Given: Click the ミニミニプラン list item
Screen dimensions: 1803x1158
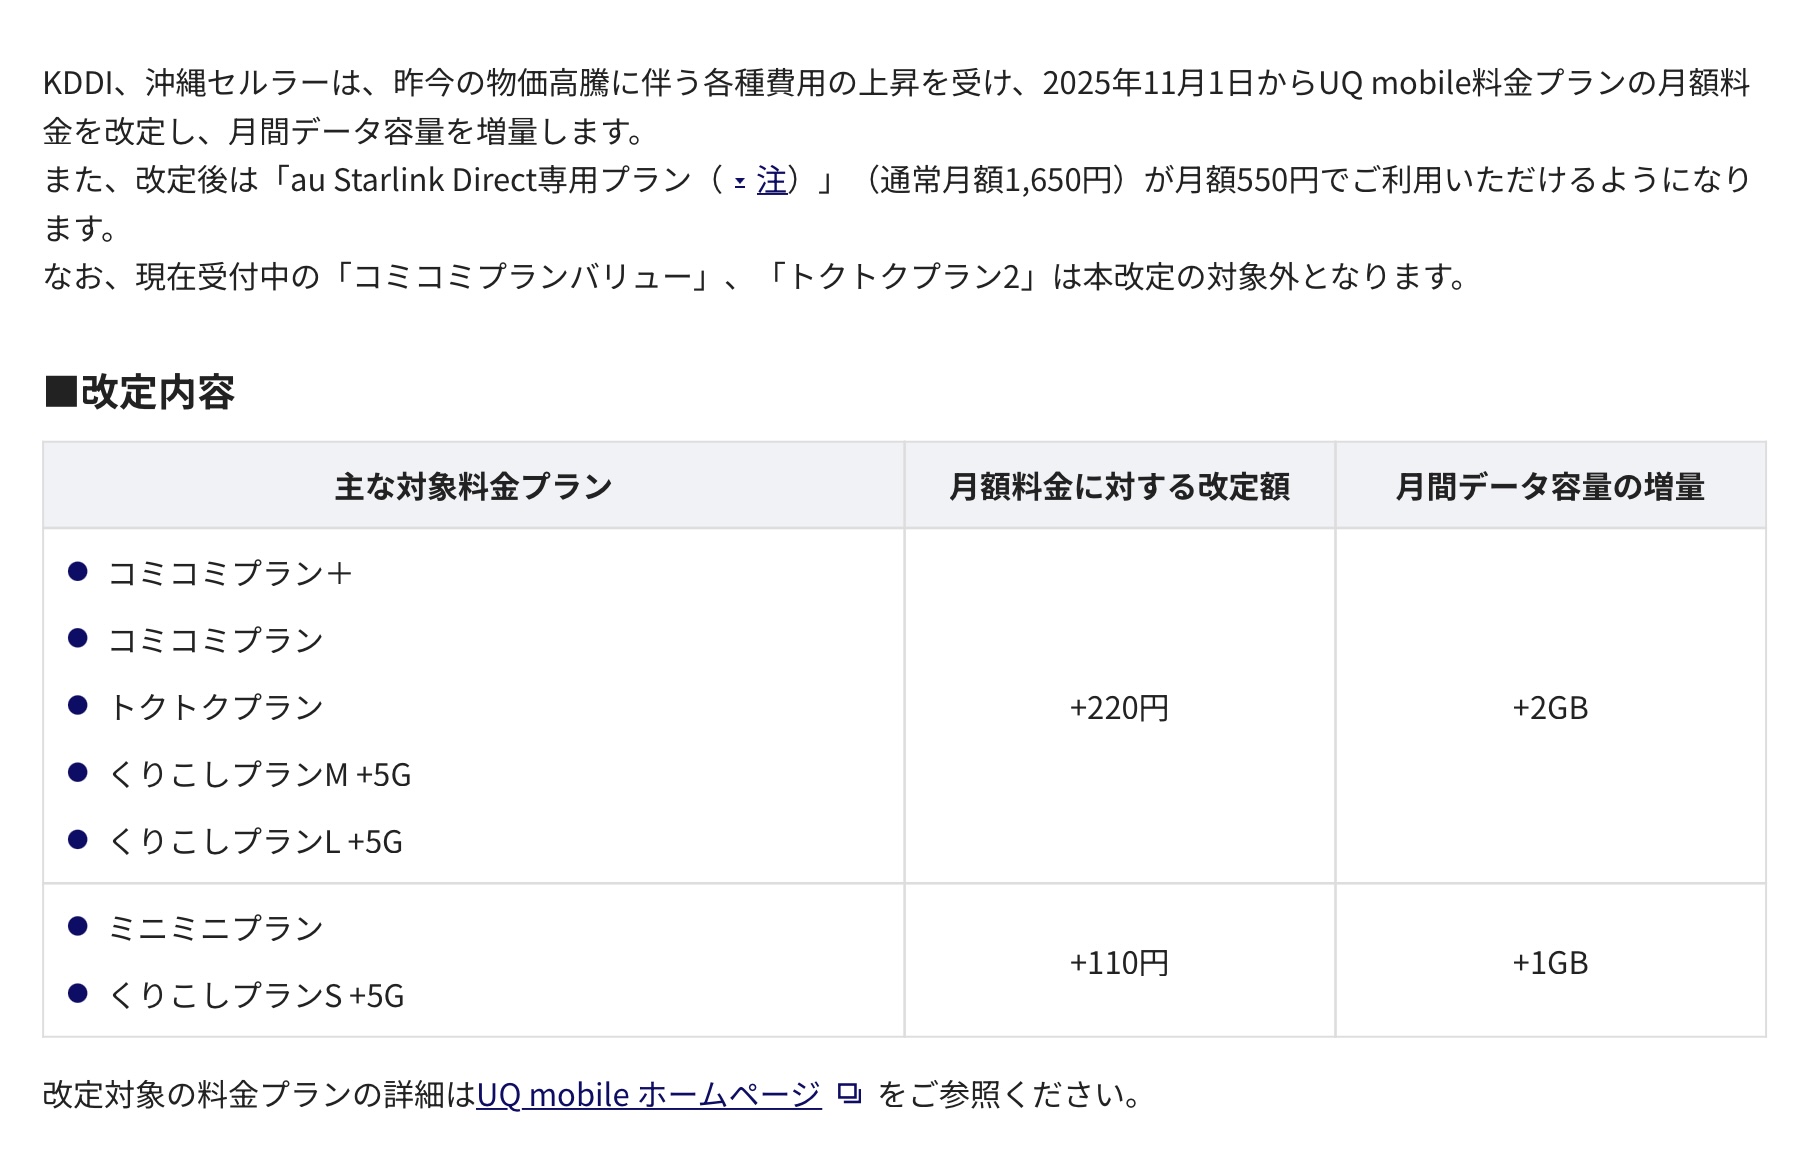Looking at the screenshot, I should pyautogui.click(x=216, y=928).
